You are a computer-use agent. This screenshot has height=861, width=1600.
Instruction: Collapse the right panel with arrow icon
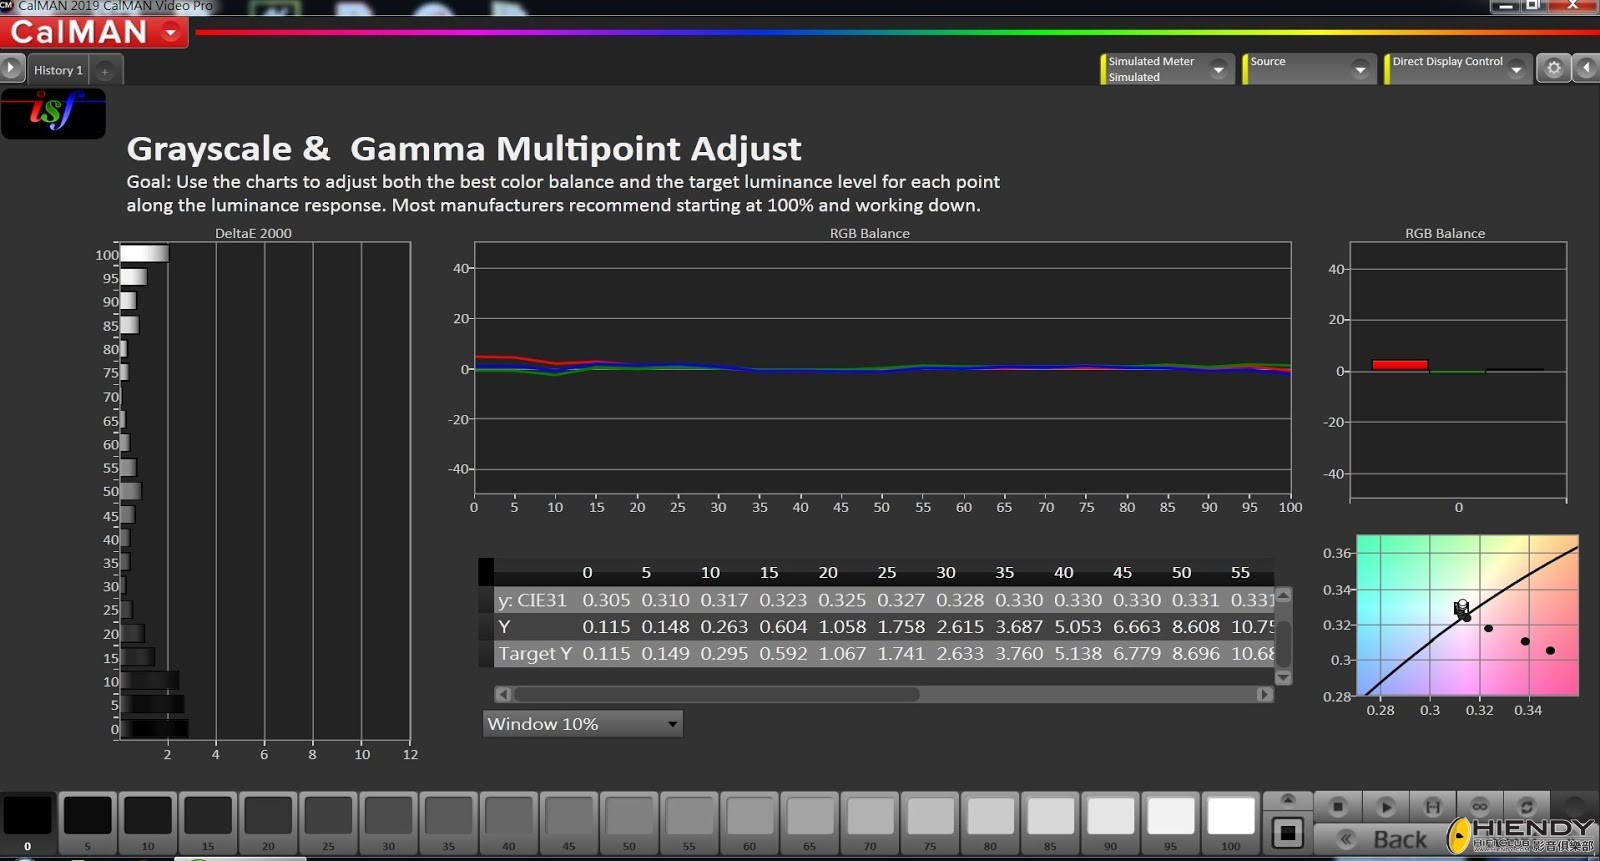(x=1586, y=68)
